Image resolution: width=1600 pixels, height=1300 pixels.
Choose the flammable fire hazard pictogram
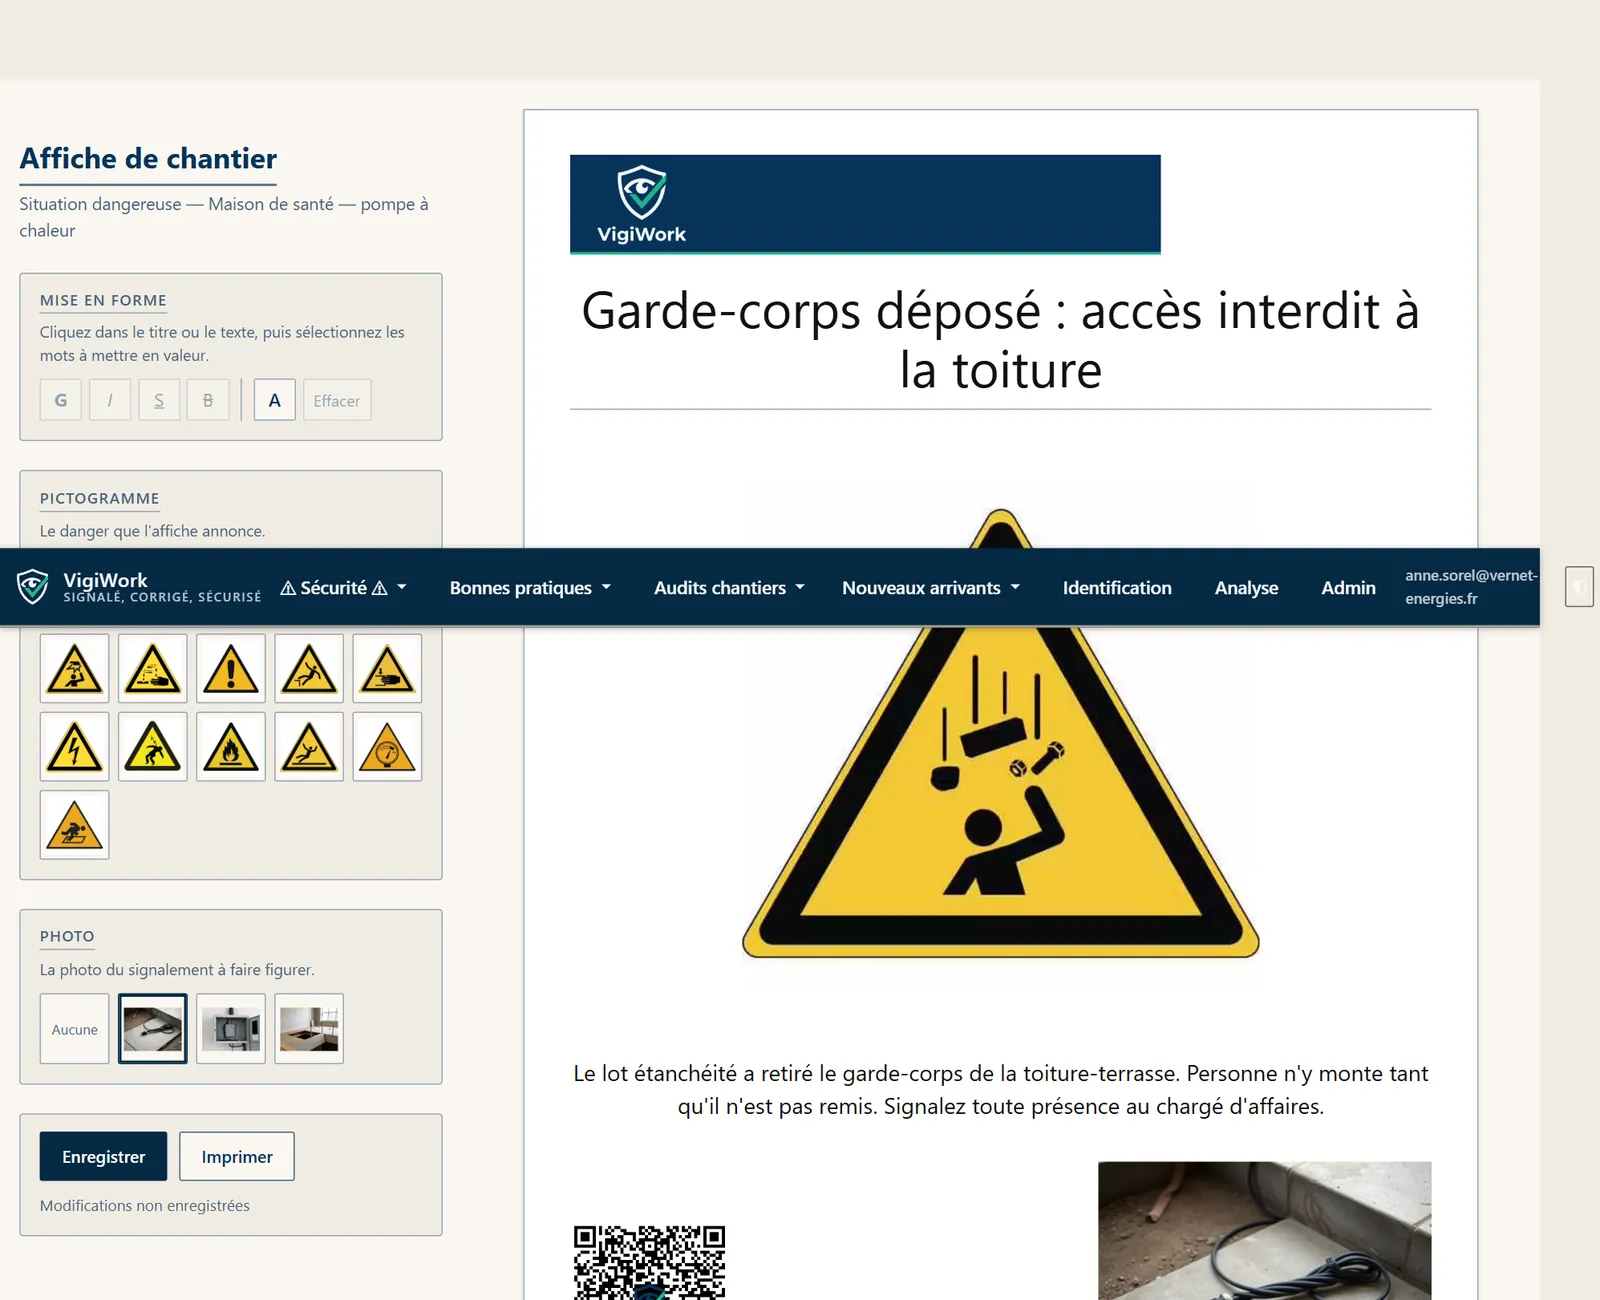click(x=231, y=746)
